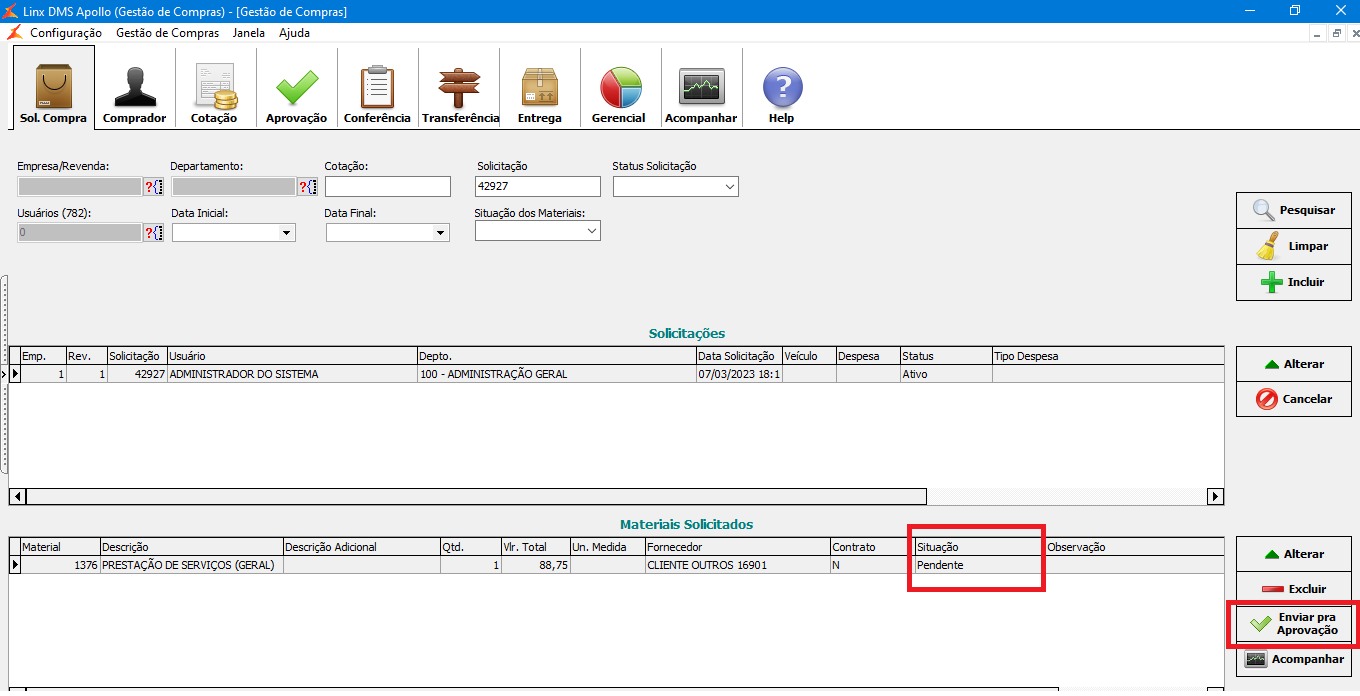This screenshot has width=1360, height=696.
Task: Click the Pesquisar button
Action: point(1294,210)
